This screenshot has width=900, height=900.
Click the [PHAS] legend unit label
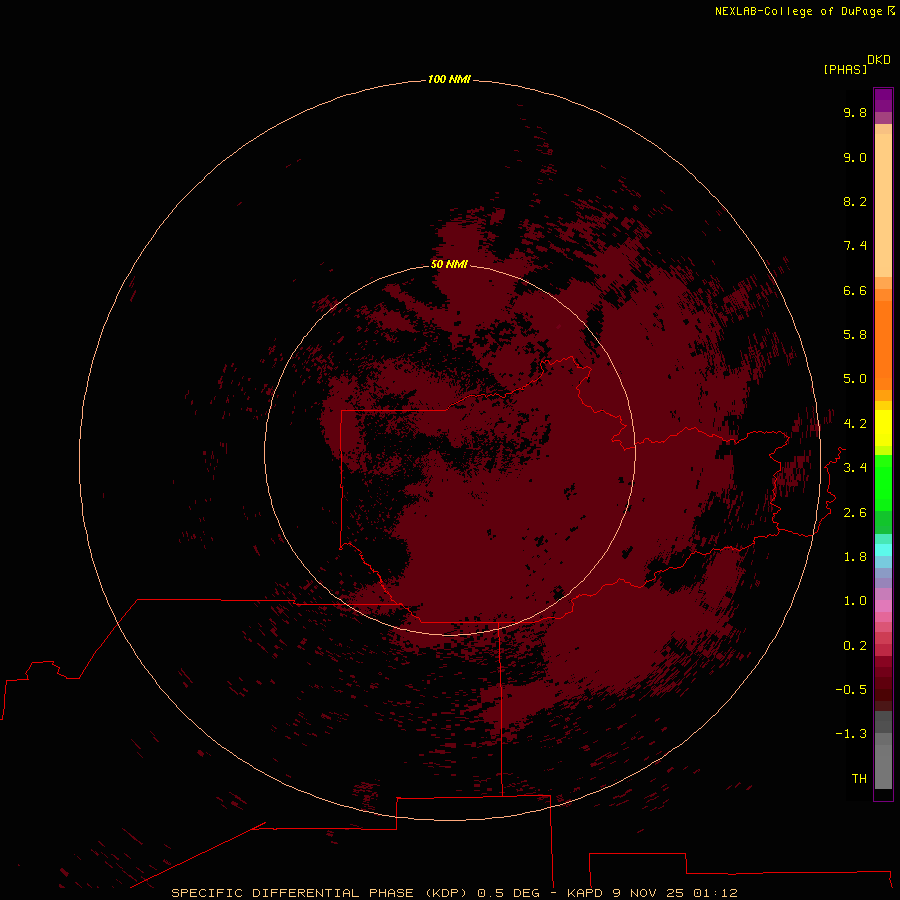(x=845, y=69)
